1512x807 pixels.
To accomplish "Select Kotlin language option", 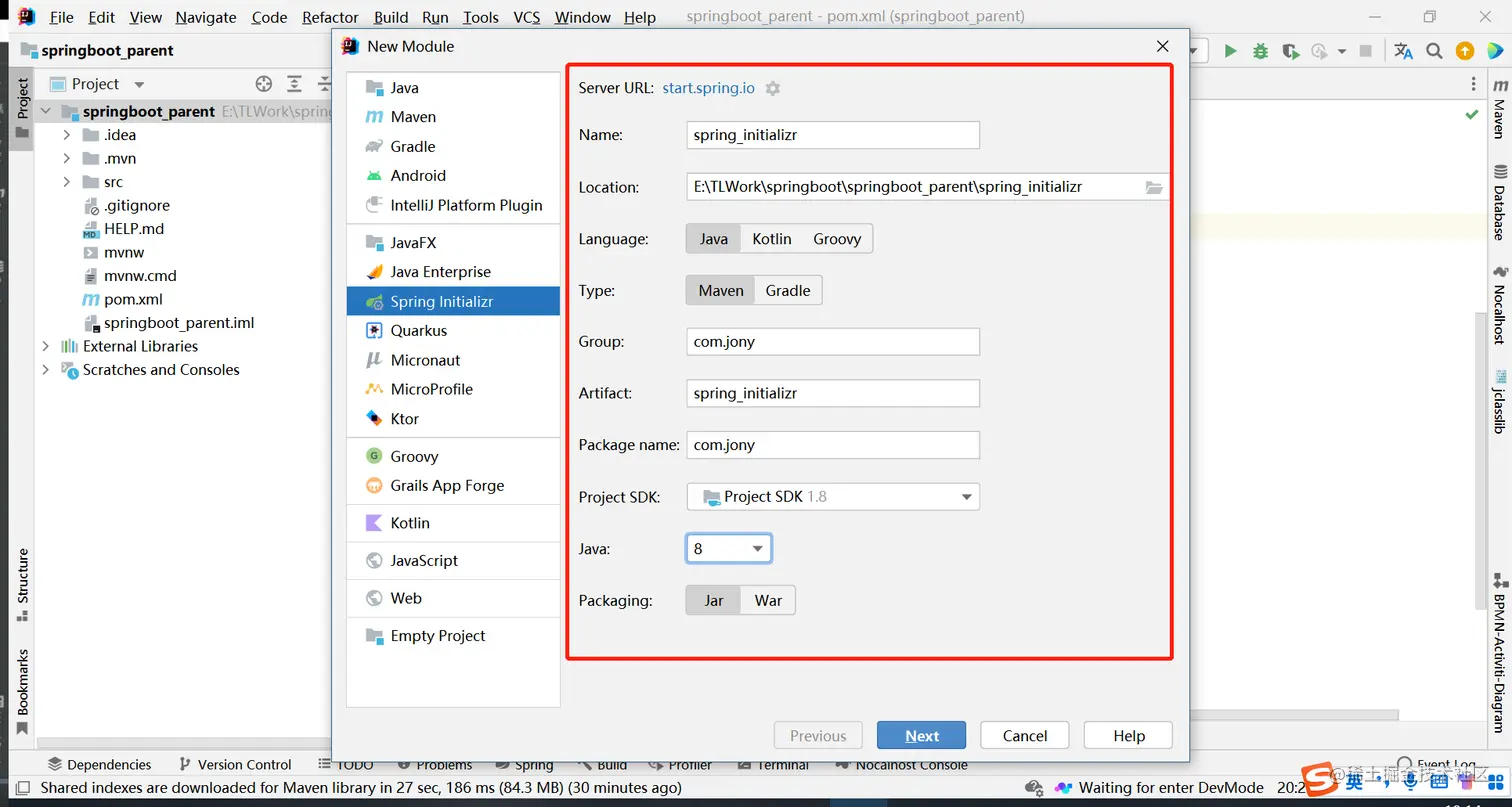I will click(771, 239).
